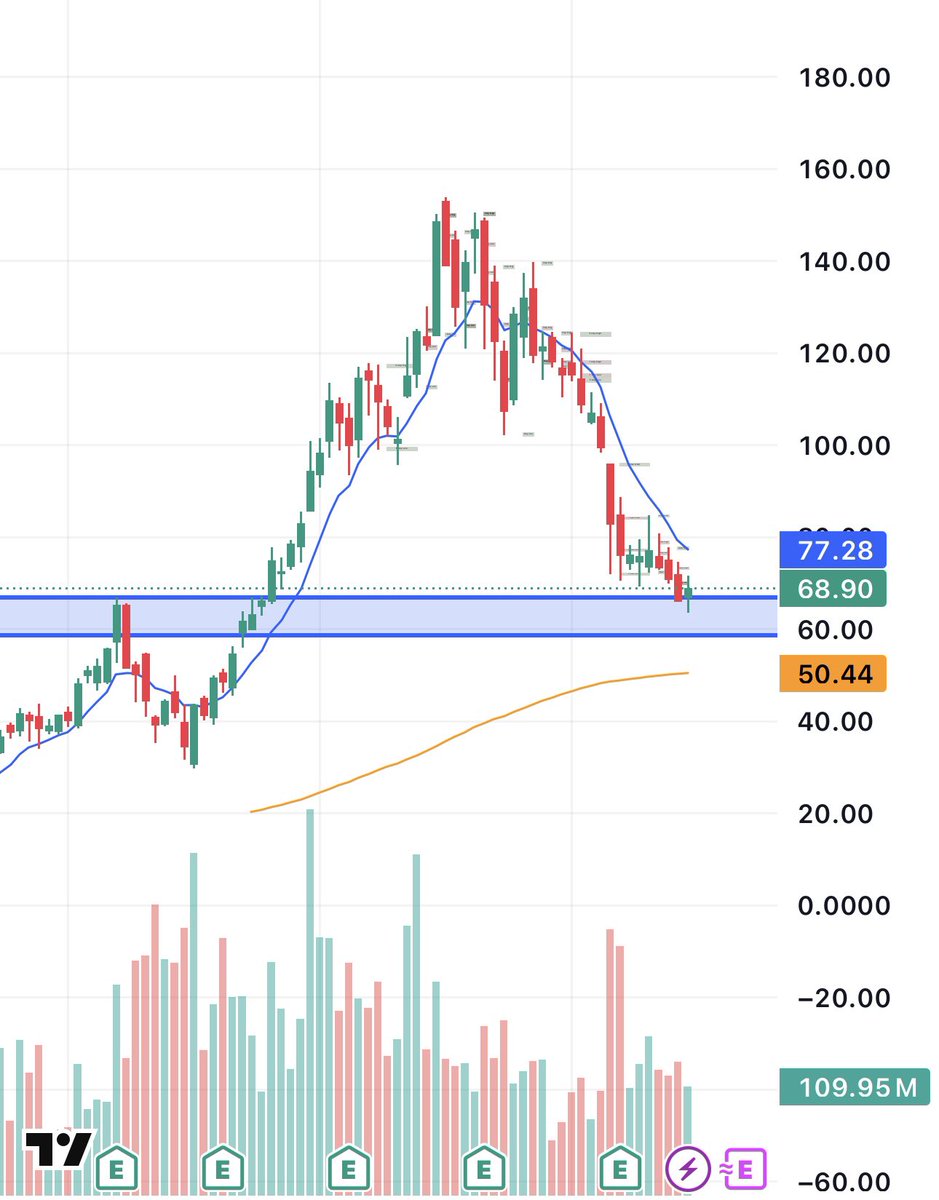Click the −60.00 axis label
This screenshot has width=939, height=1200.
[843, 1181]
